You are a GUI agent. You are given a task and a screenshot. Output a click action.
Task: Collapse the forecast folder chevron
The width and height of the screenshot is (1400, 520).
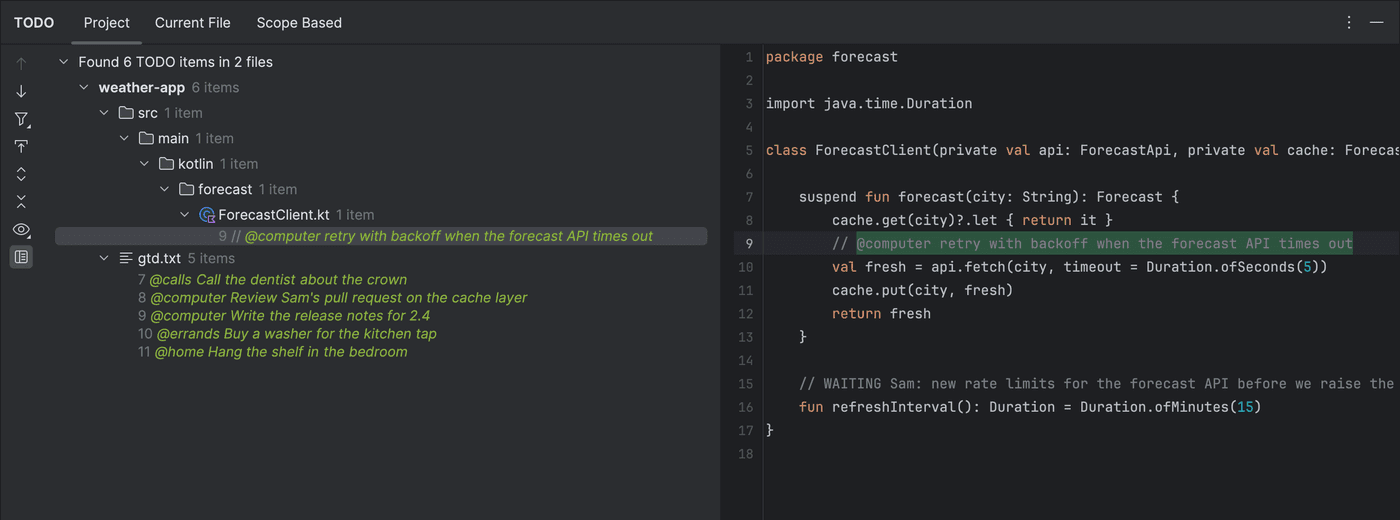tap(164, 189)
